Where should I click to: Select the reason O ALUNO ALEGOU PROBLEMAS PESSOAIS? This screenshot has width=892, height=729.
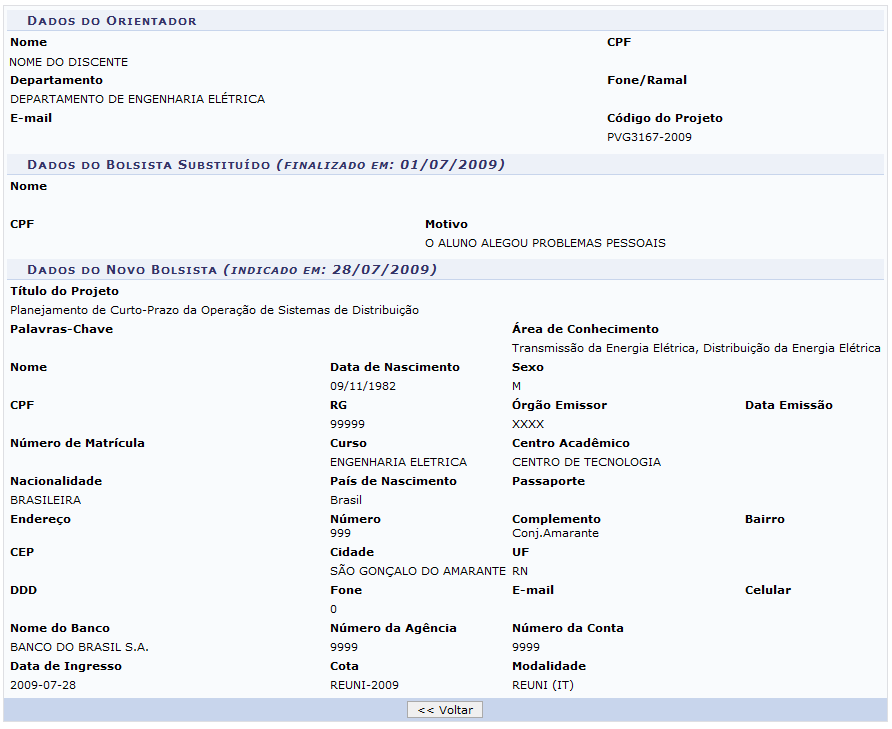pyautogui.click(x=545, y=243)
